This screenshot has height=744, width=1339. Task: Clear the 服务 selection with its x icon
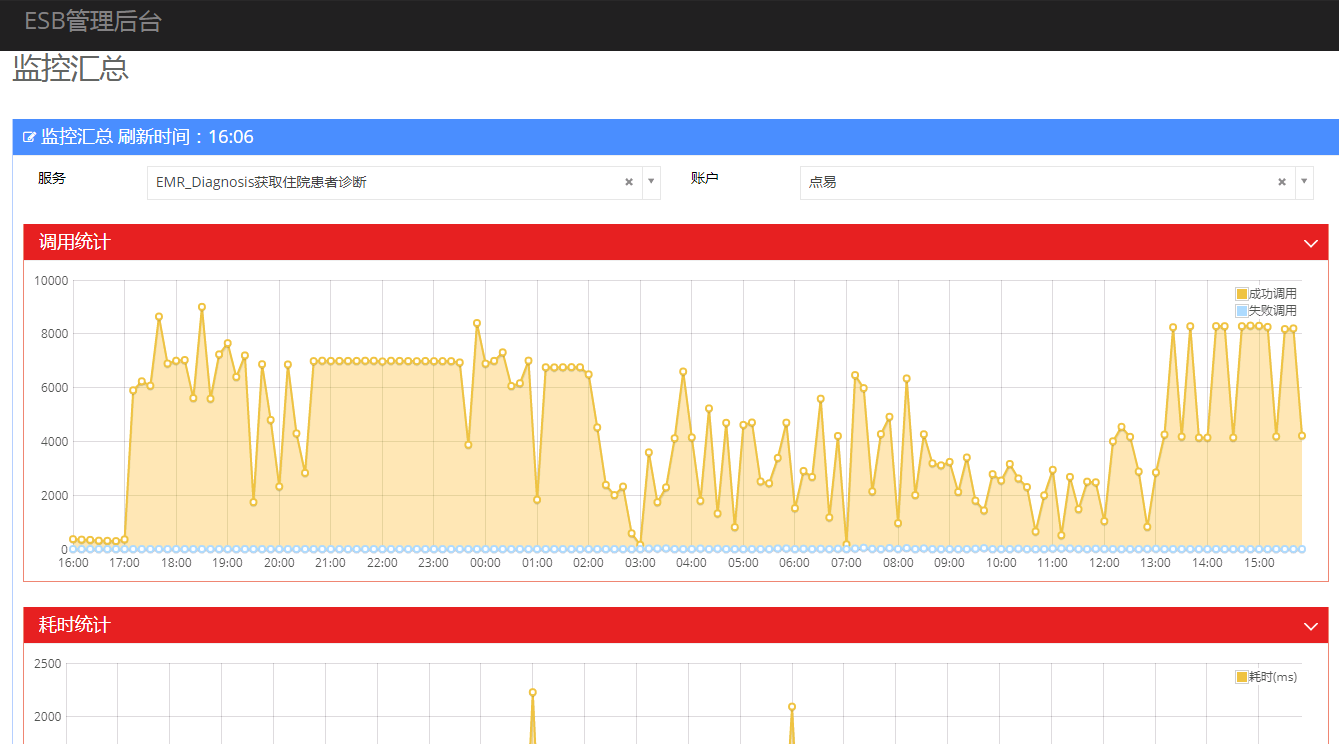(629, 182)
